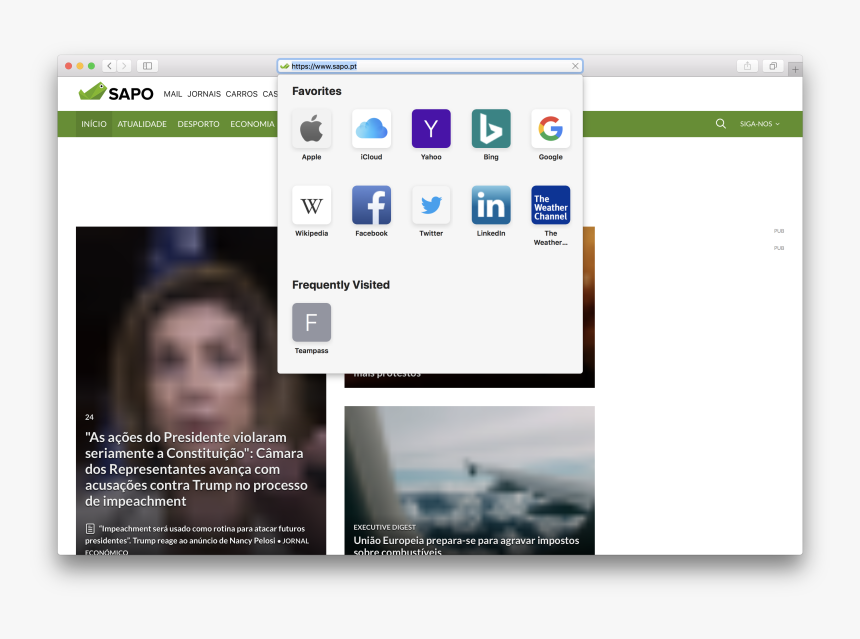Open the Google favorite icon
Image resolution: width=860 pixels, height=639 pixels.
click(551, 129)
